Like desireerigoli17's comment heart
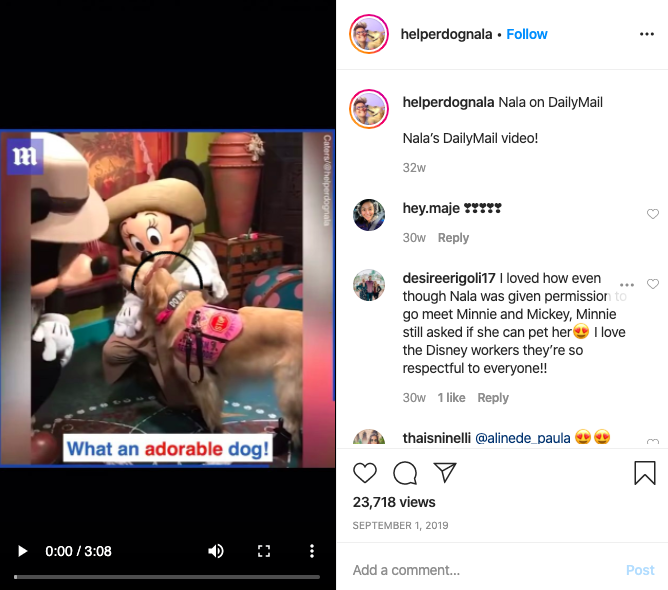Screen dimensions: 668x590 (653, 284)
